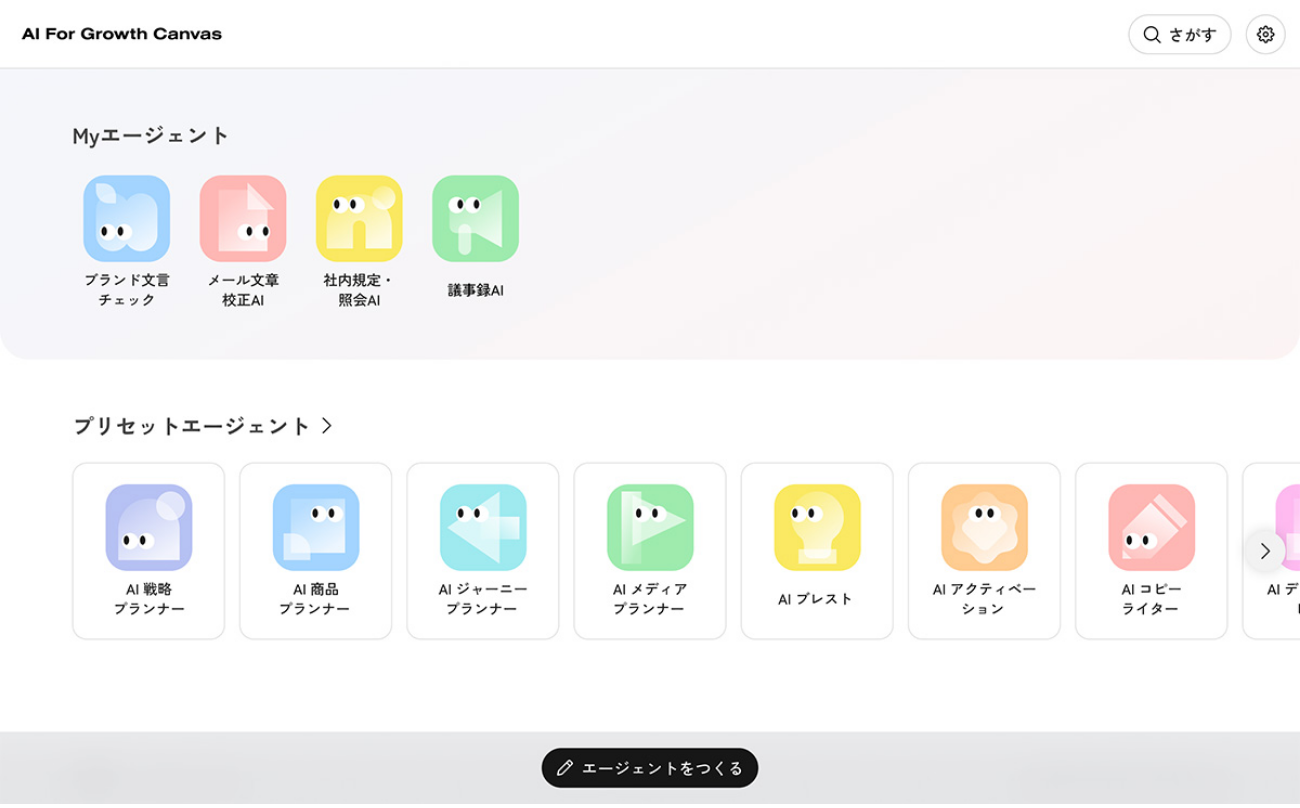Click the さがす search control

point(1180,34)
